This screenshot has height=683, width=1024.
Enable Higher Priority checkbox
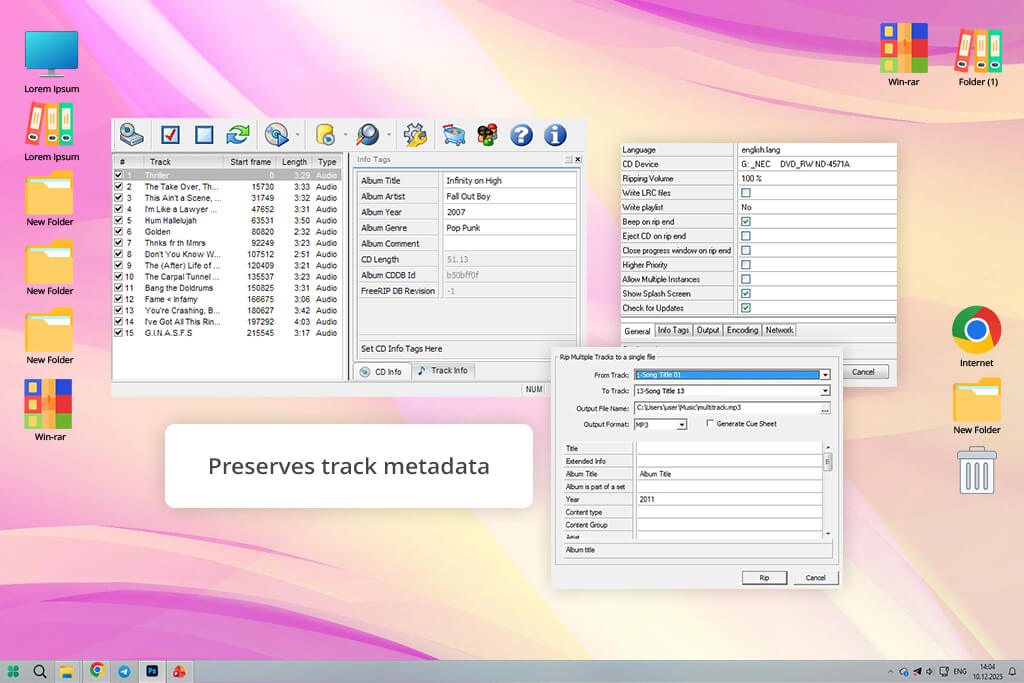click(746, 264)
